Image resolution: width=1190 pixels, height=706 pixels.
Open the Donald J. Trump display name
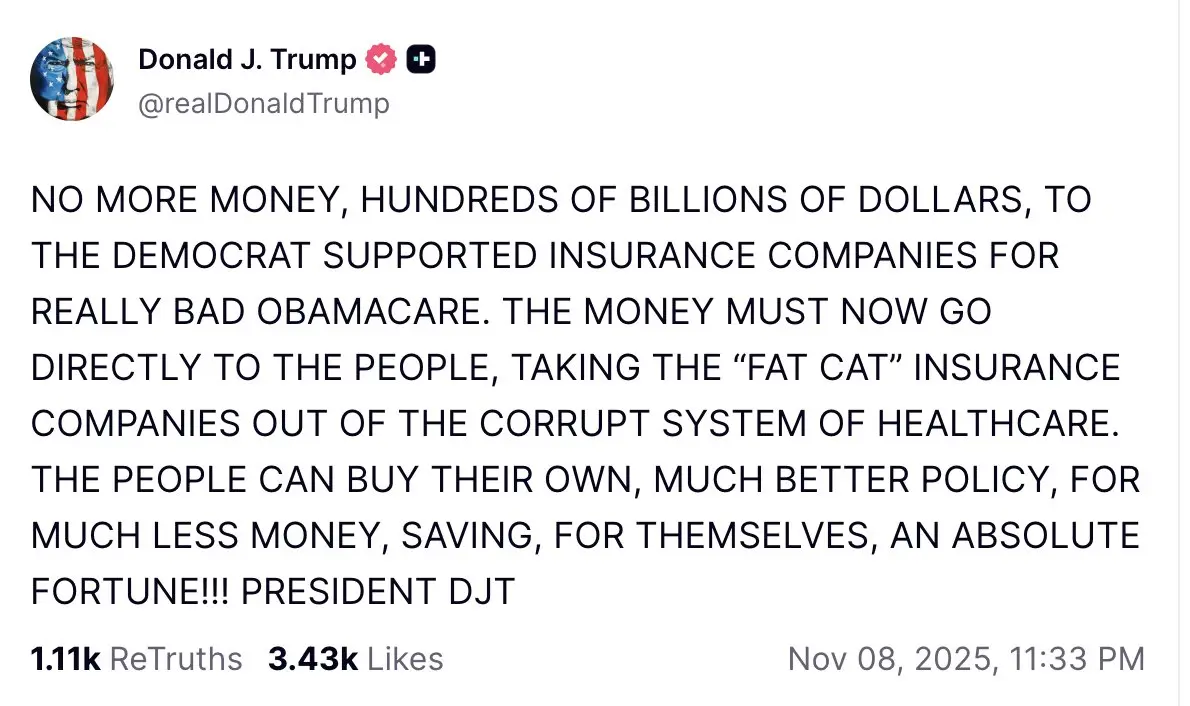(x=247, y=59)
